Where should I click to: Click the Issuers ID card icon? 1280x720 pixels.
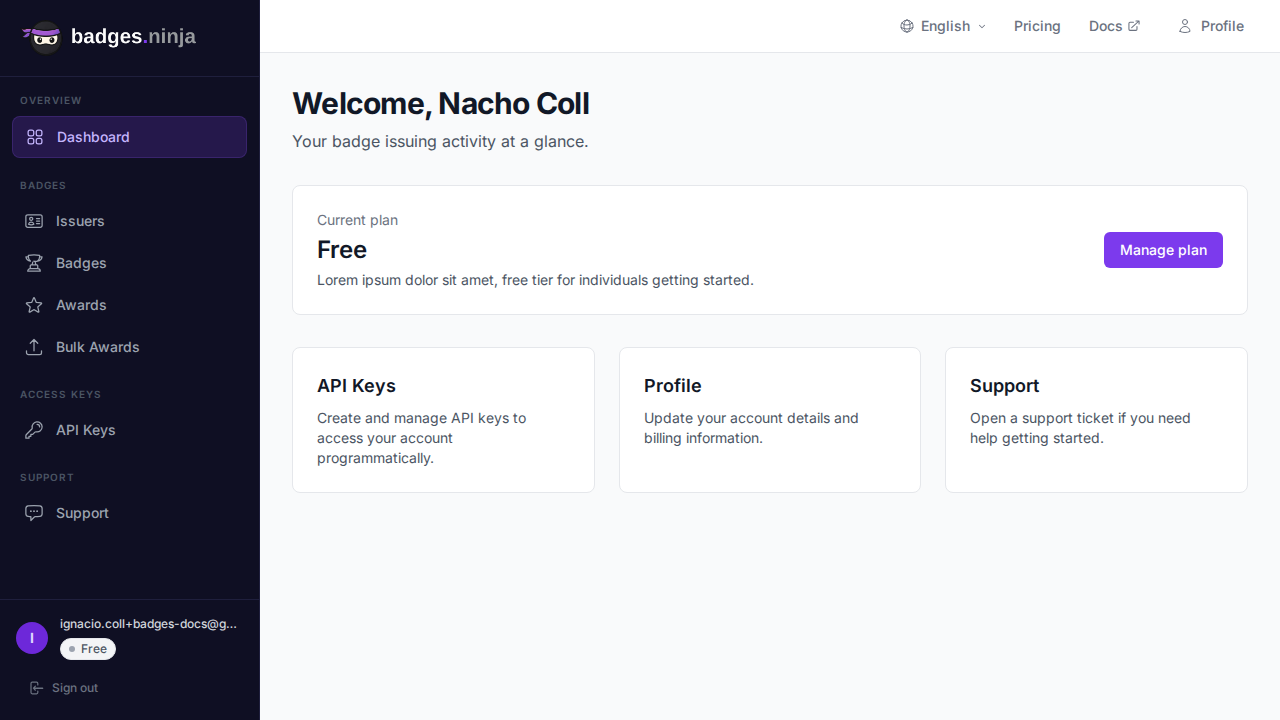(34, 221)
